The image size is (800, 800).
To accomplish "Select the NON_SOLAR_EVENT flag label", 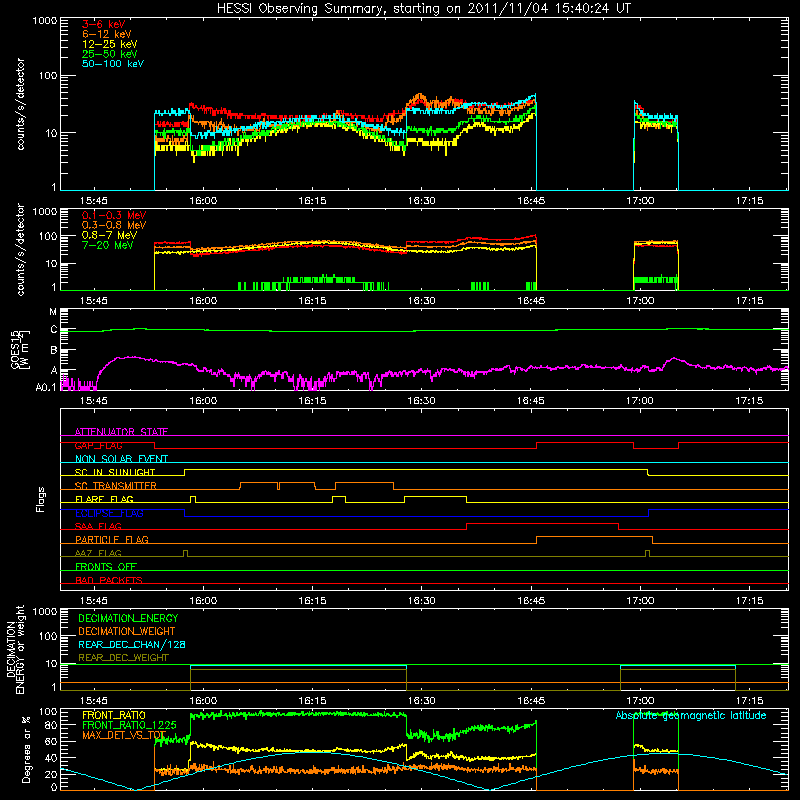I will pyautogui.click(x=121, y=459).
